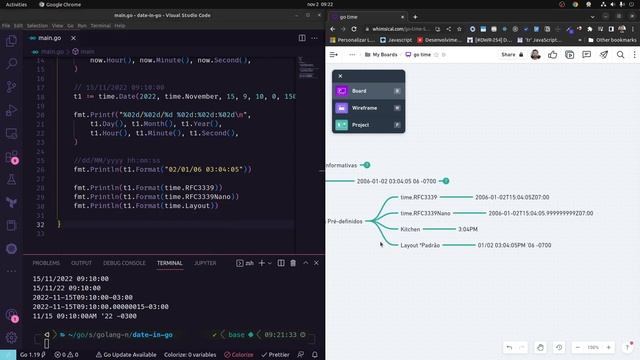640x360 pixels.
Task: Select Project in the popup menu
Action: pos(369,125)
